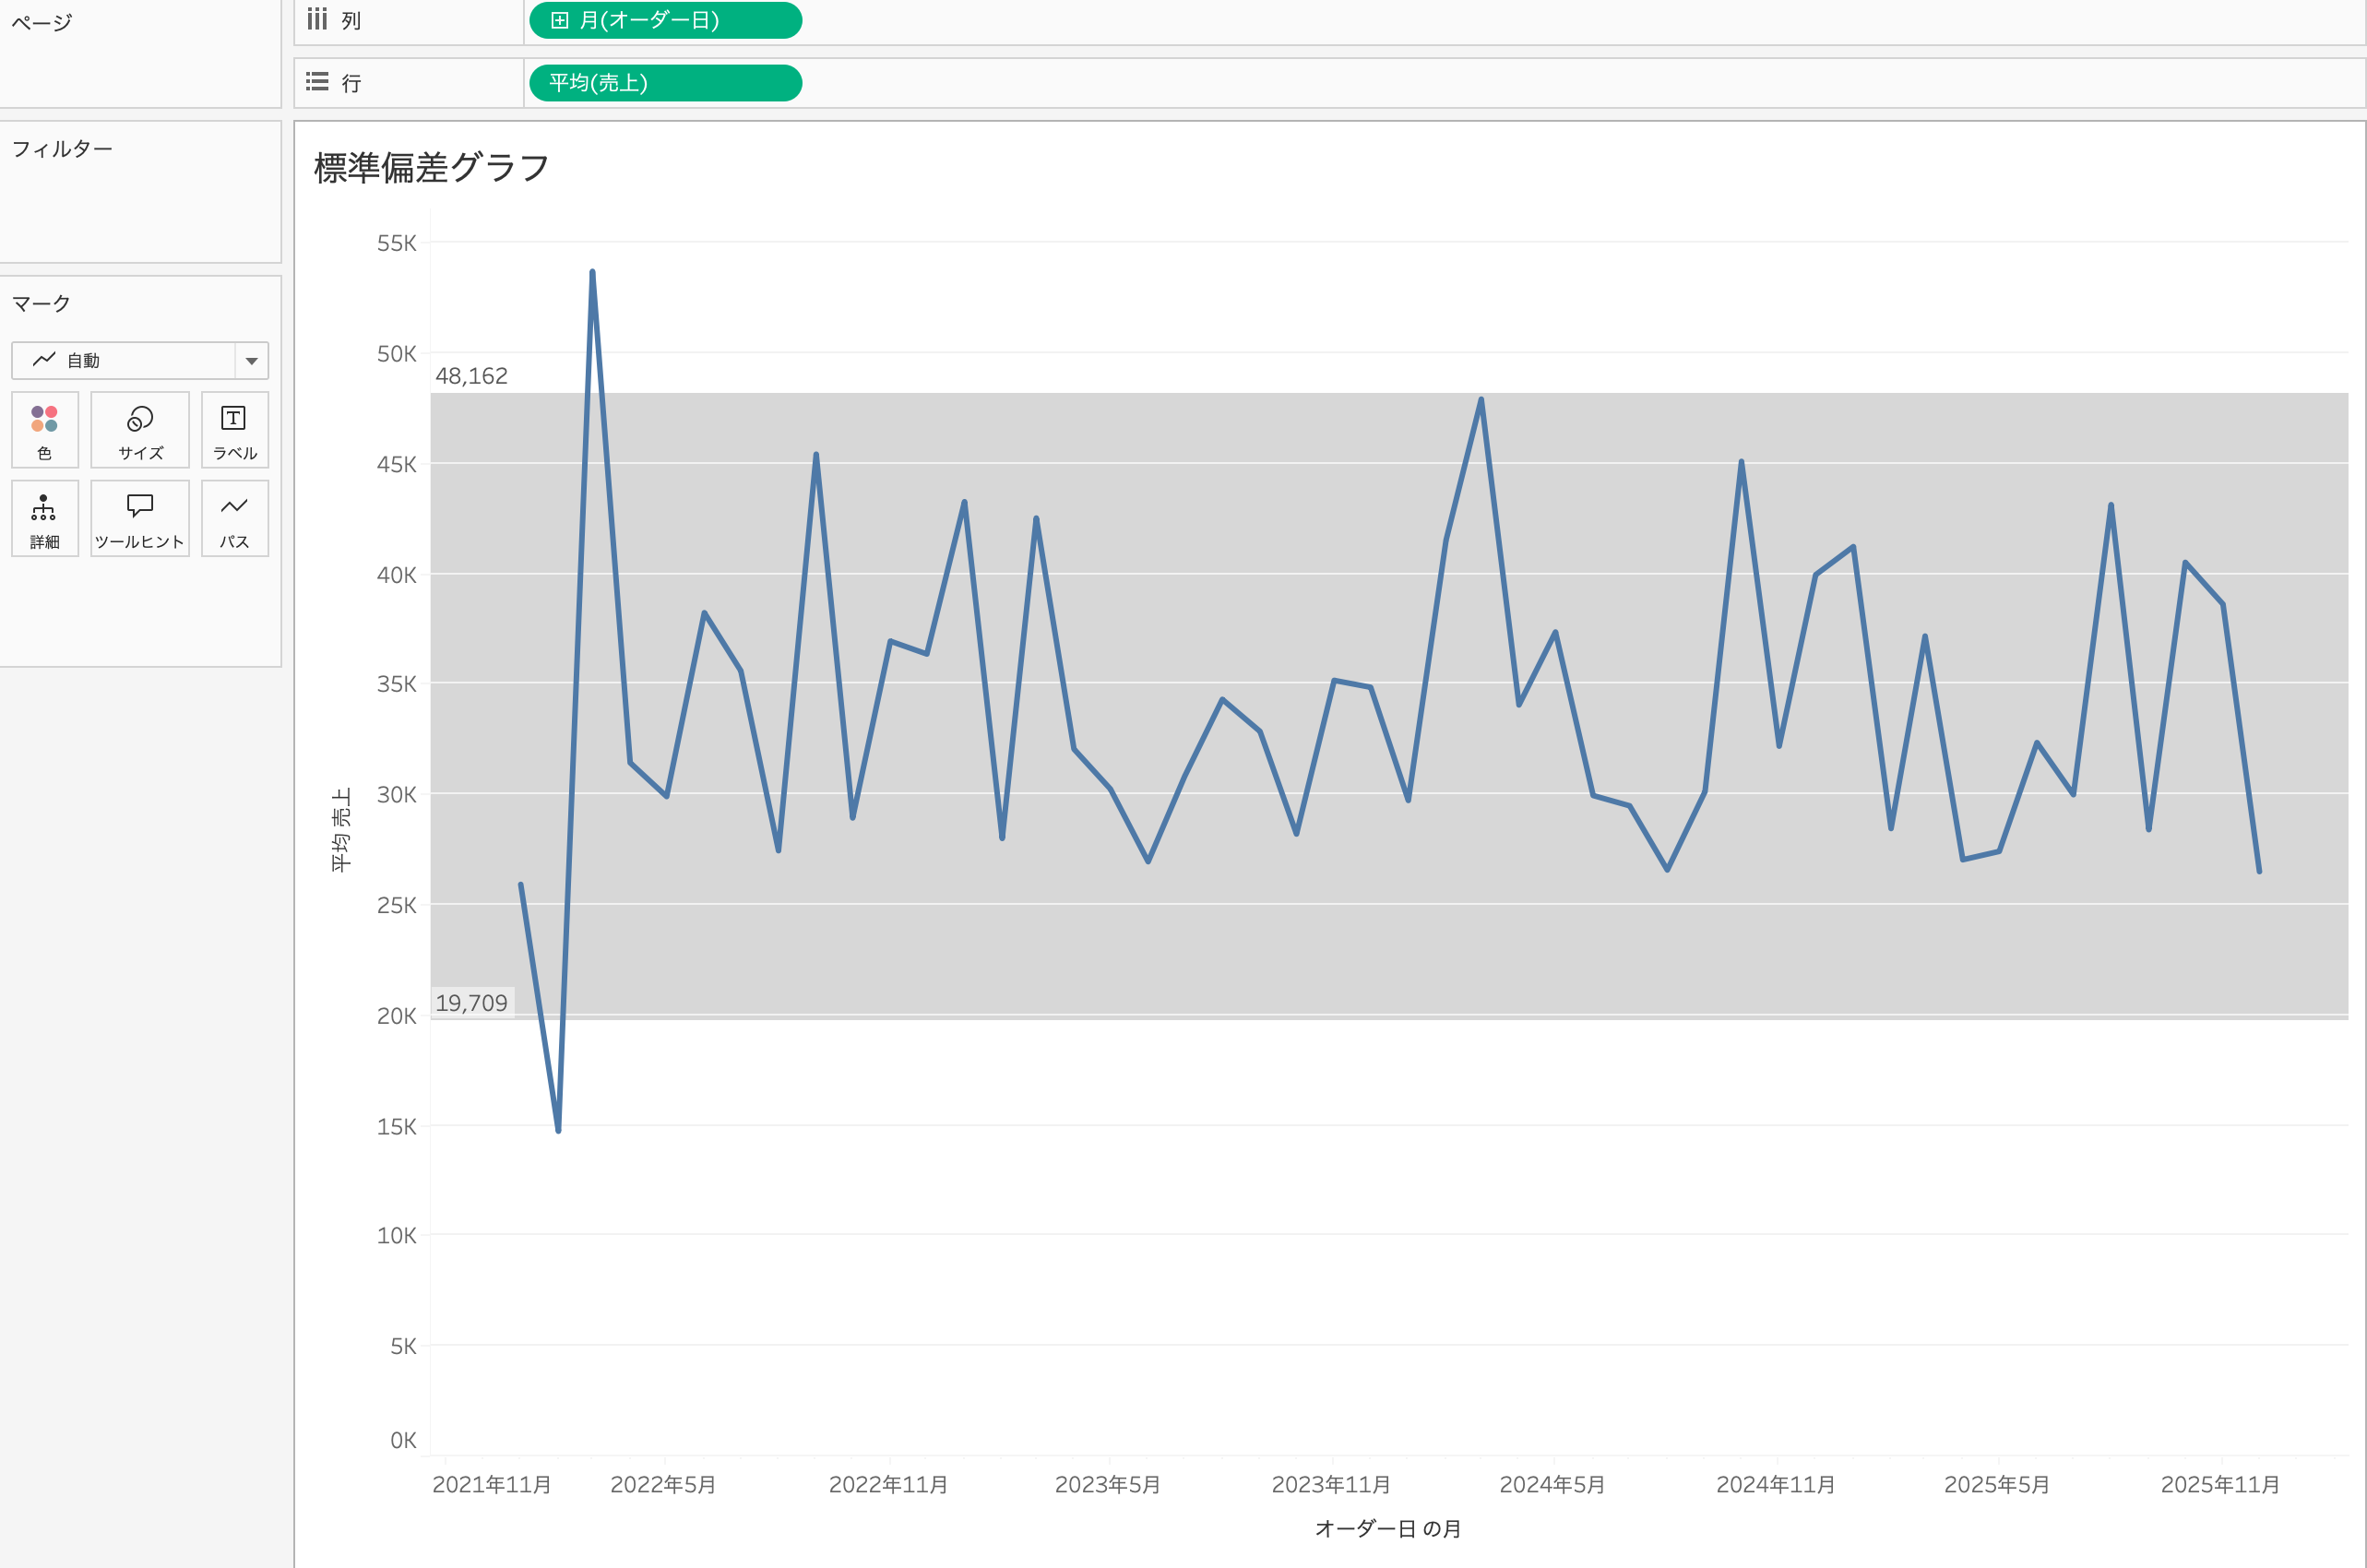Expand the 月(オーダー日) pill plus sign
2367x1568 pixels.
click(560, 20)
